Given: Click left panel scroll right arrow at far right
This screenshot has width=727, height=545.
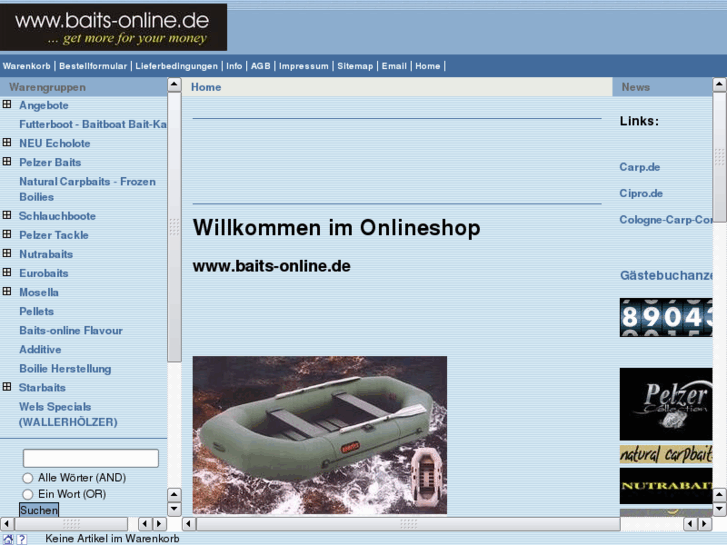Looking at the screenshot, I should 160,524.
